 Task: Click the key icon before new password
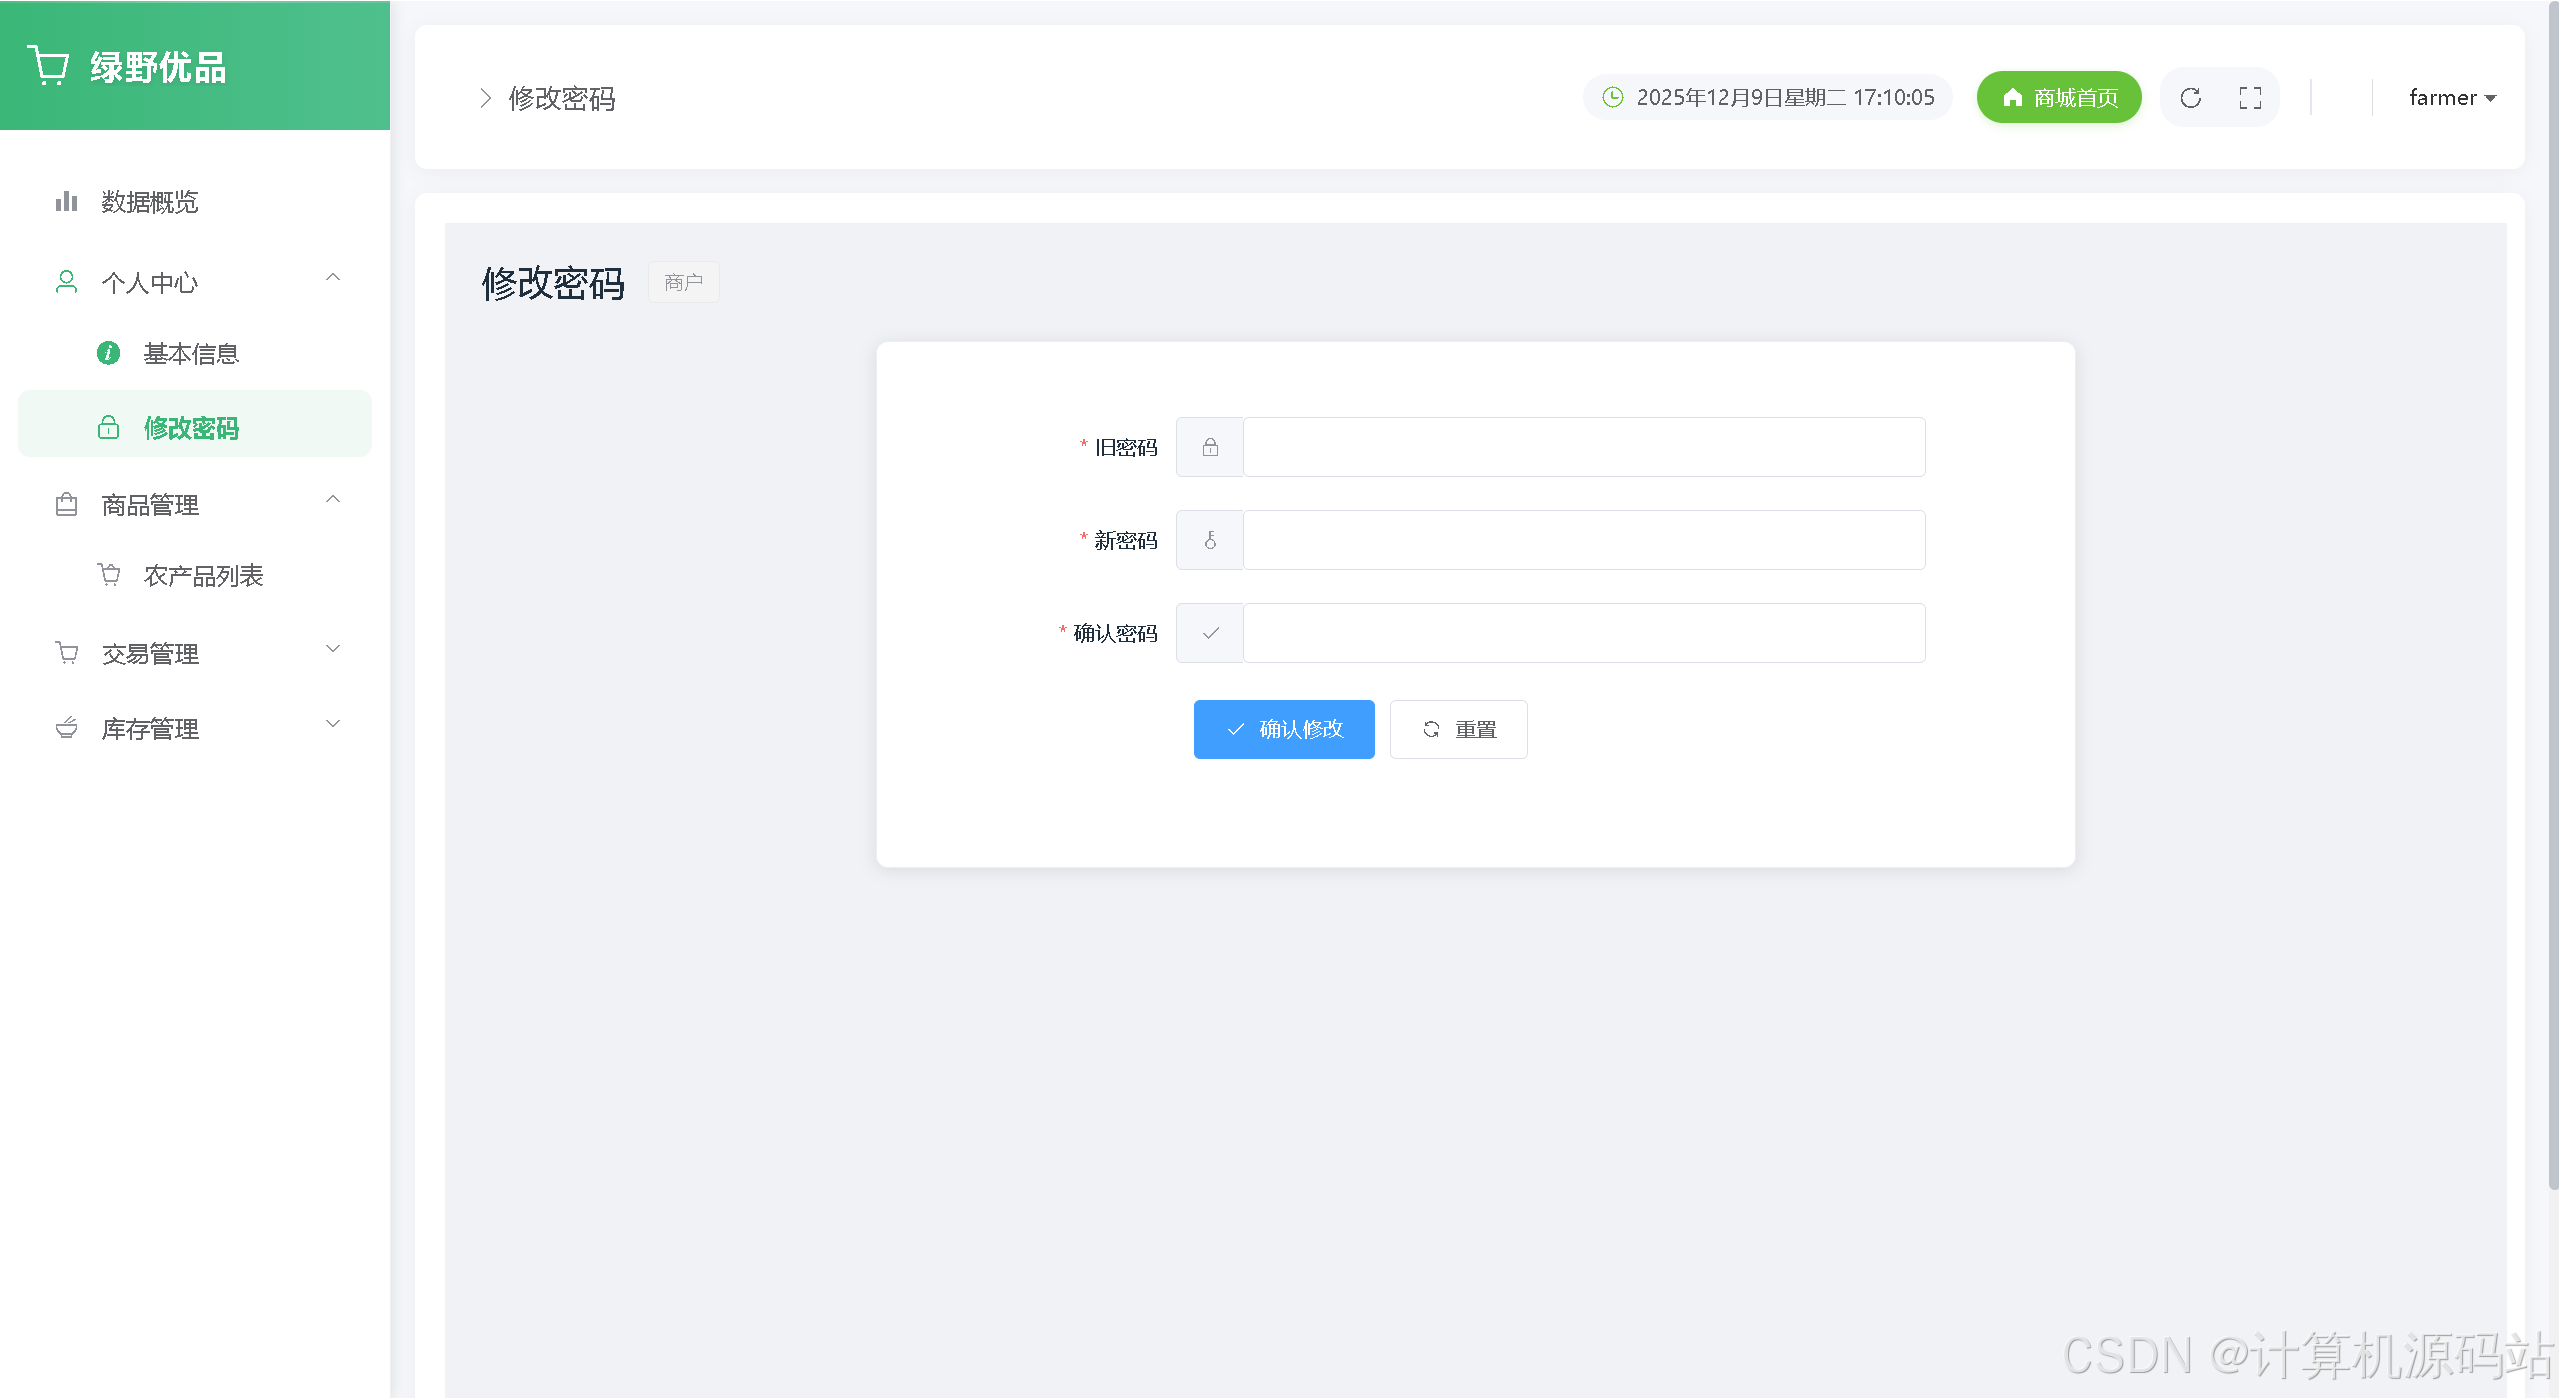[x=1210, y=540]
